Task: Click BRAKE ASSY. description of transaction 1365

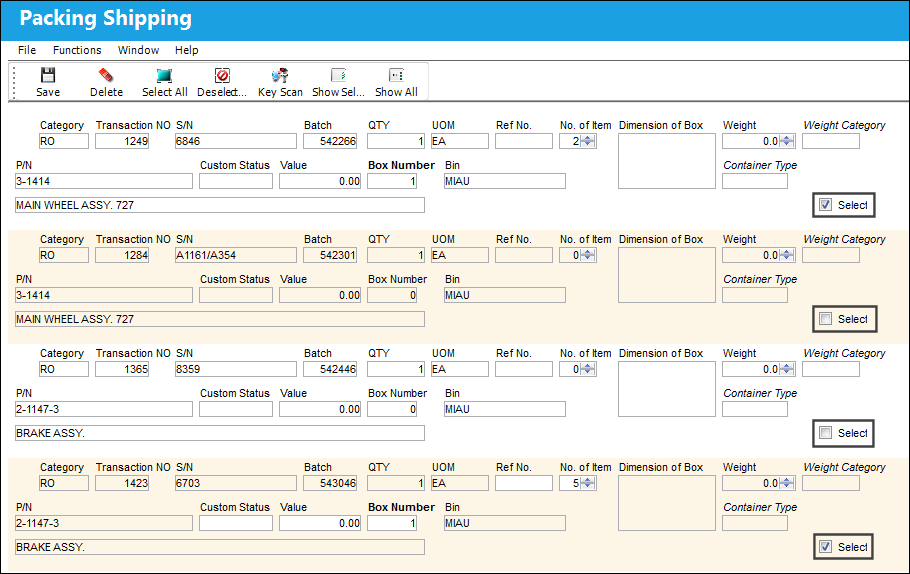Action: coord(220,433)
